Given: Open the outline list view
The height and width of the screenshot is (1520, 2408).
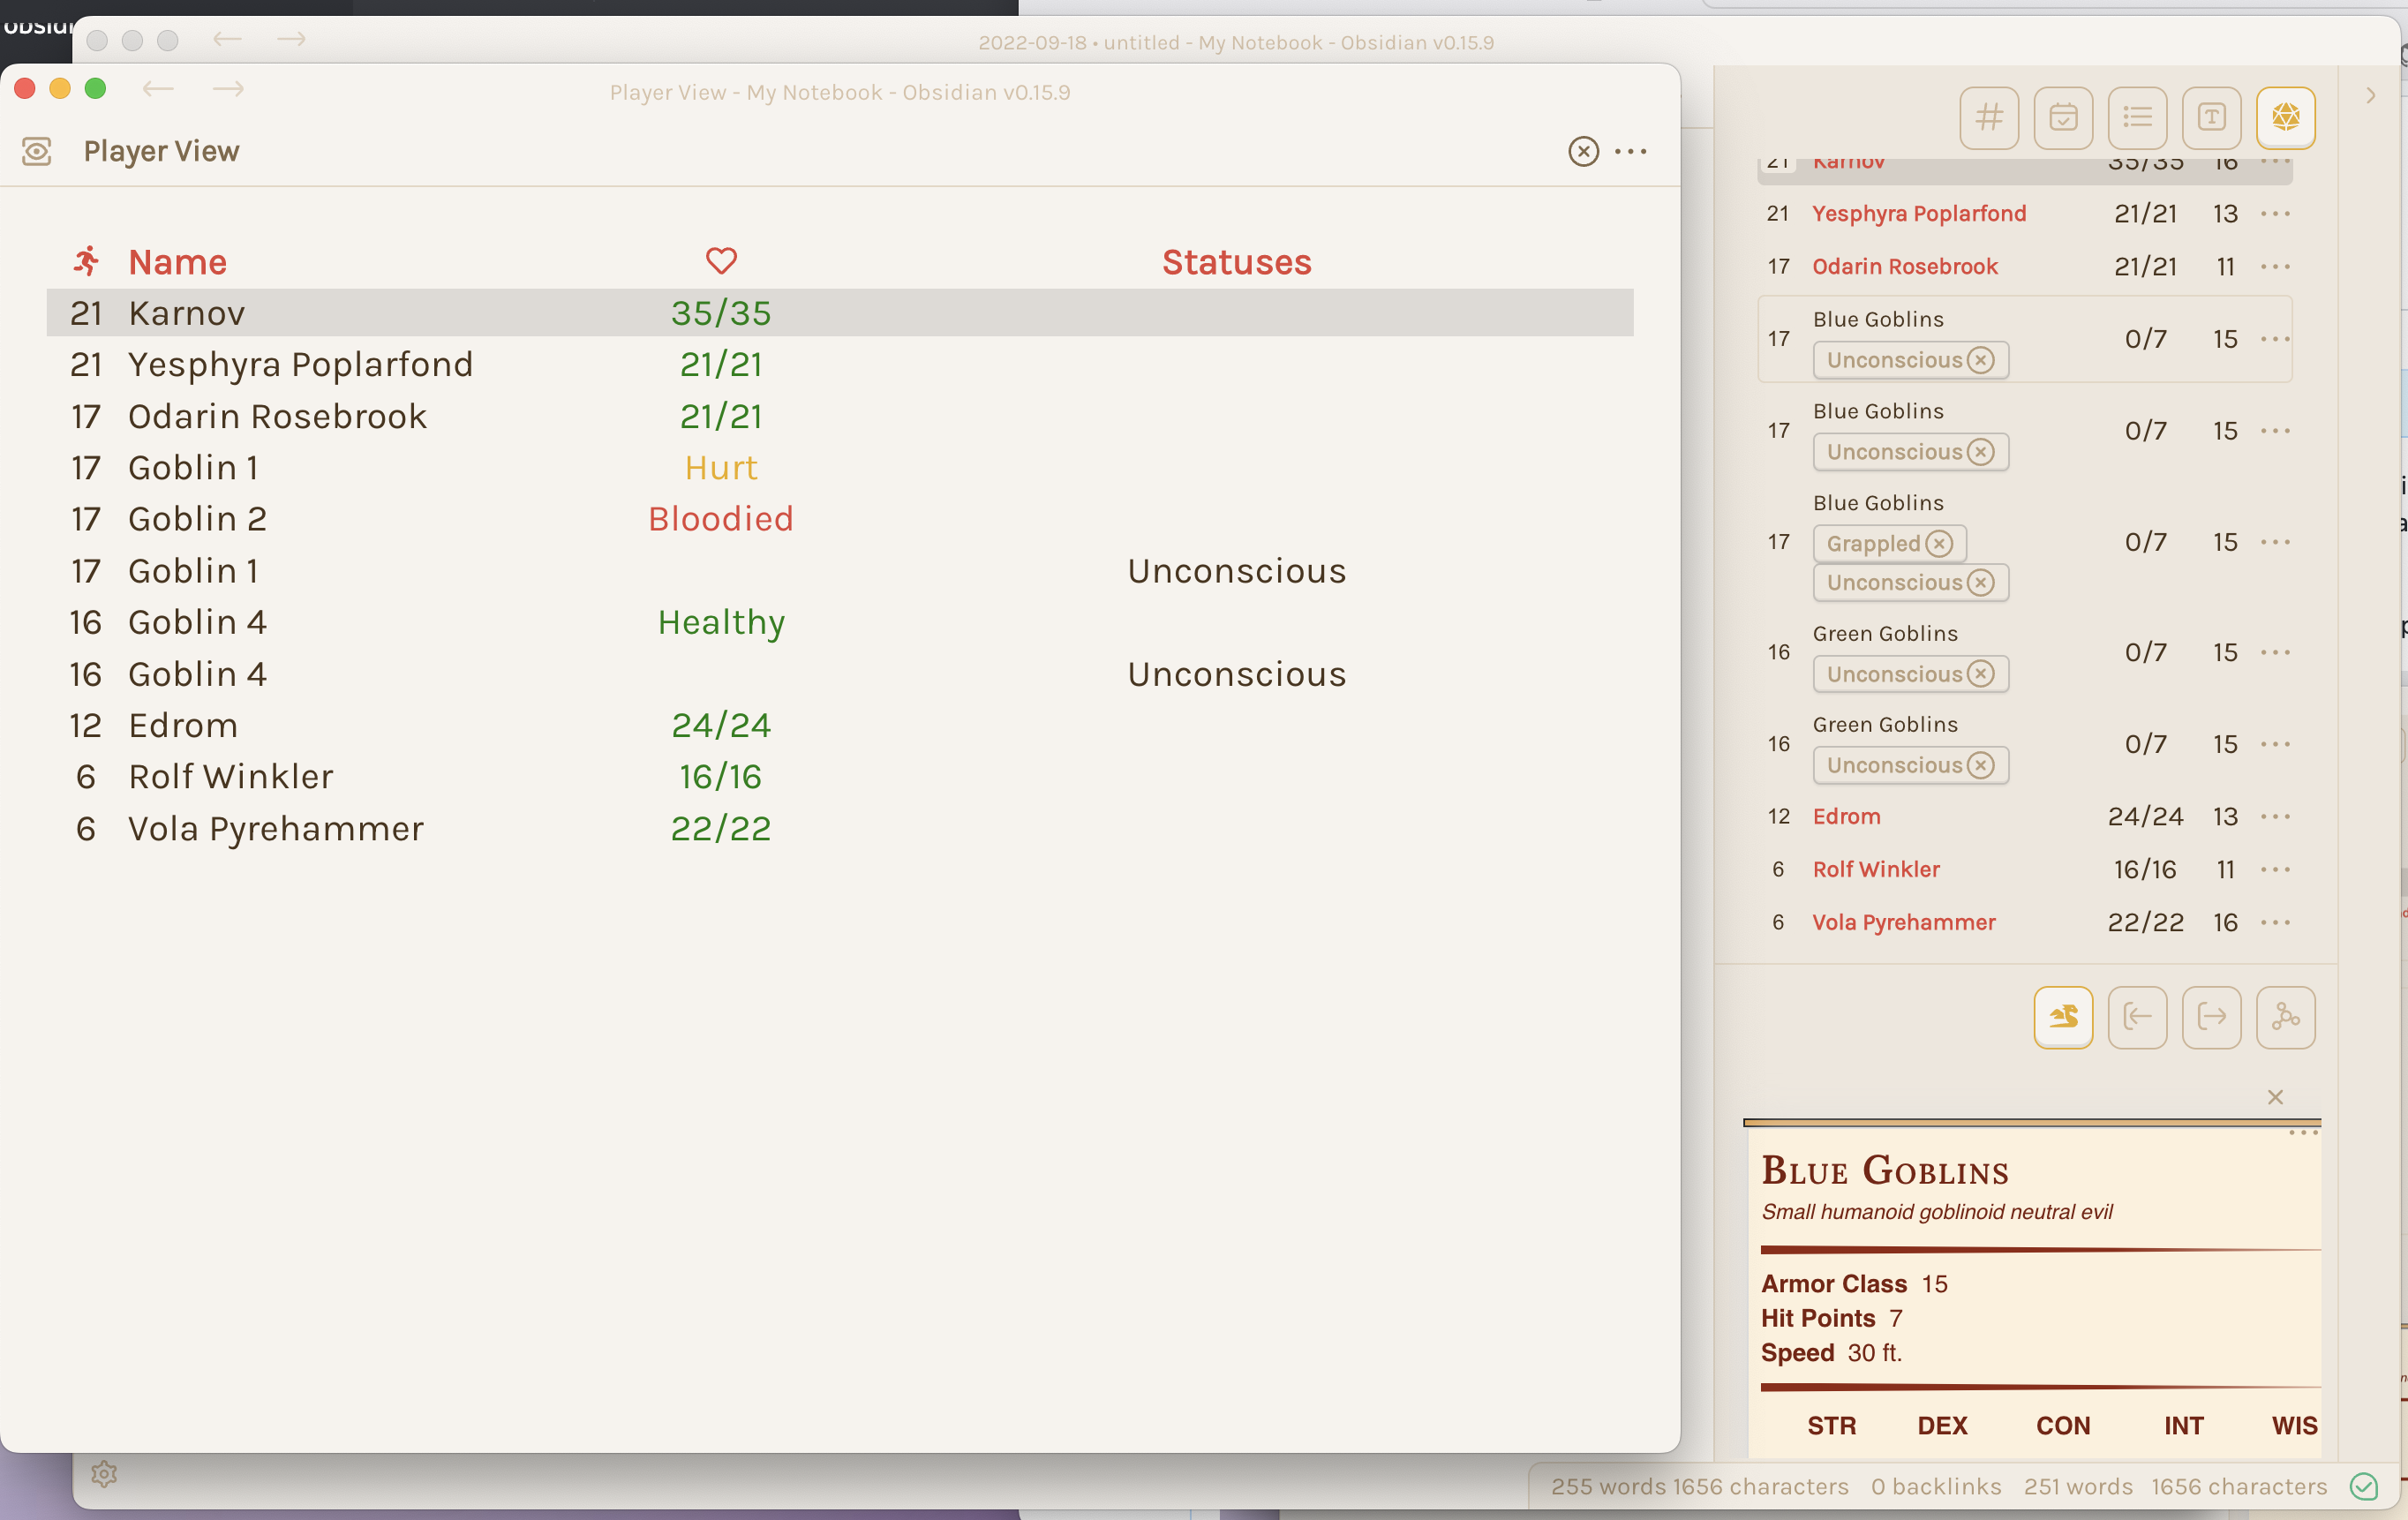Looking at the screenshot, I should tap(2138, 117).
